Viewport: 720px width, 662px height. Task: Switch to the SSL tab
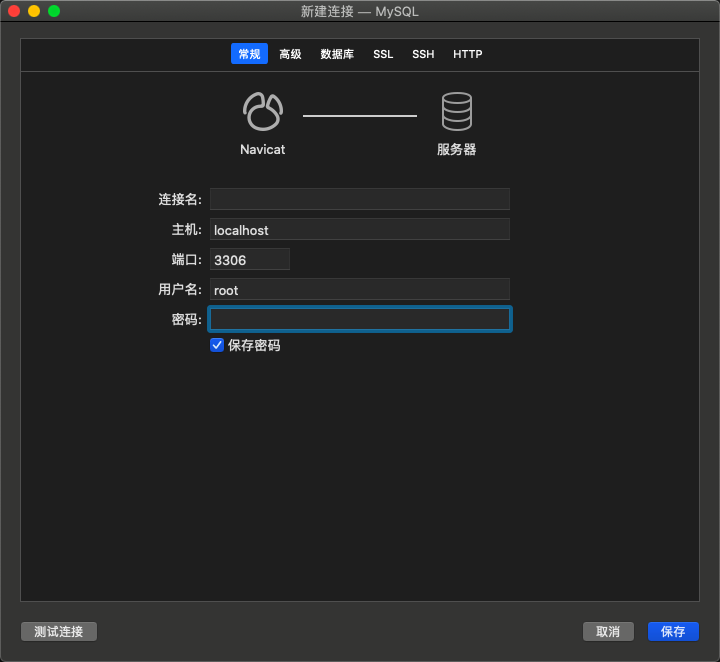(383, 54)
